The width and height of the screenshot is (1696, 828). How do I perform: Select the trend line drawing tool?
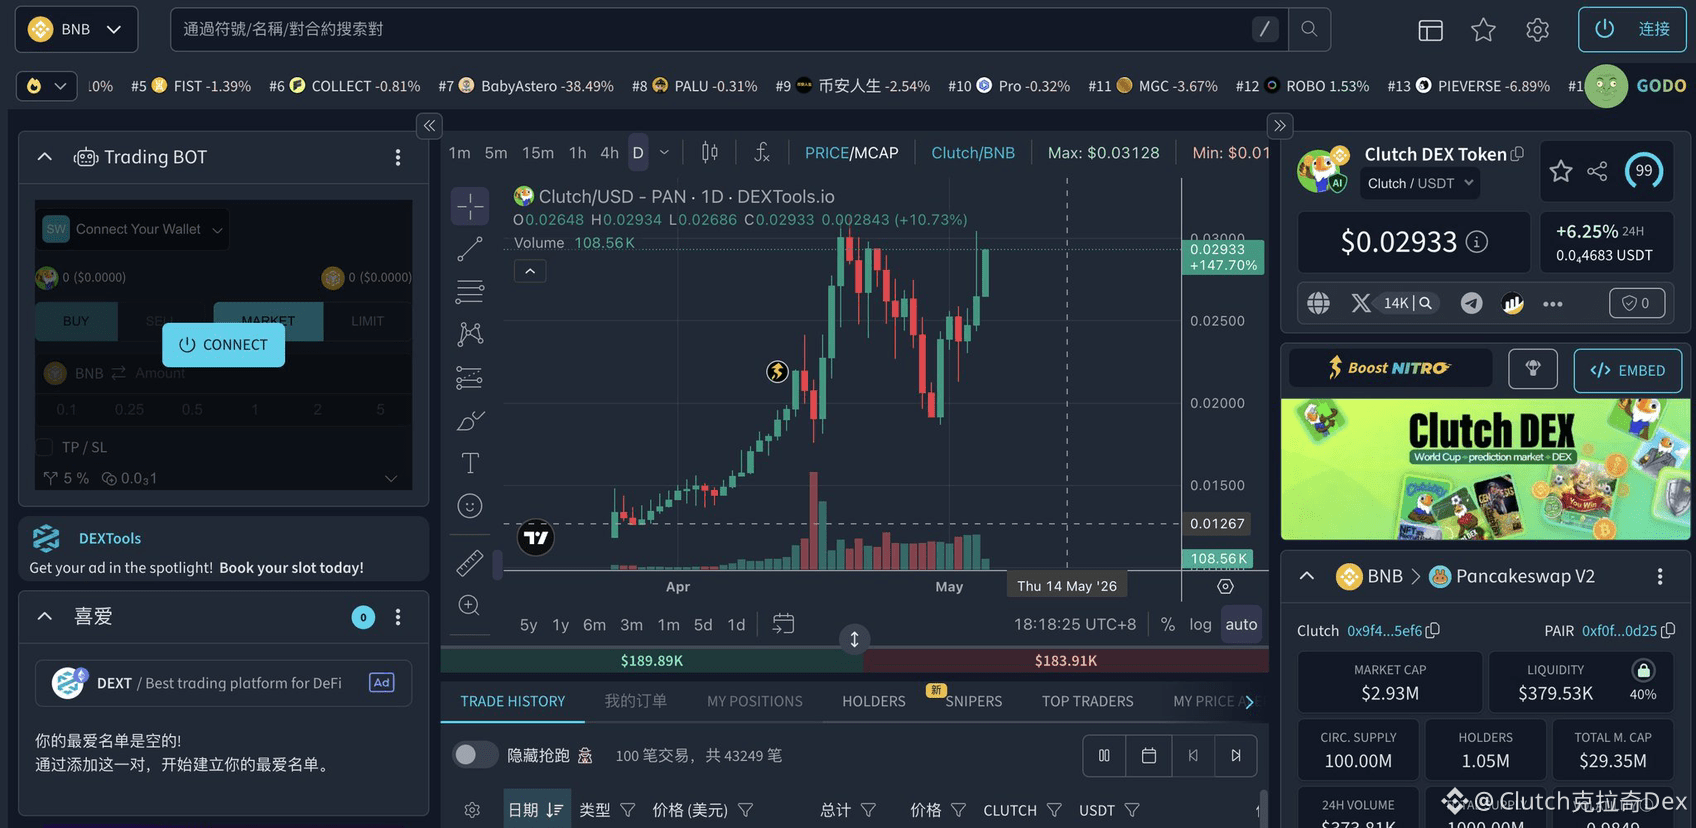click(470, 249)
